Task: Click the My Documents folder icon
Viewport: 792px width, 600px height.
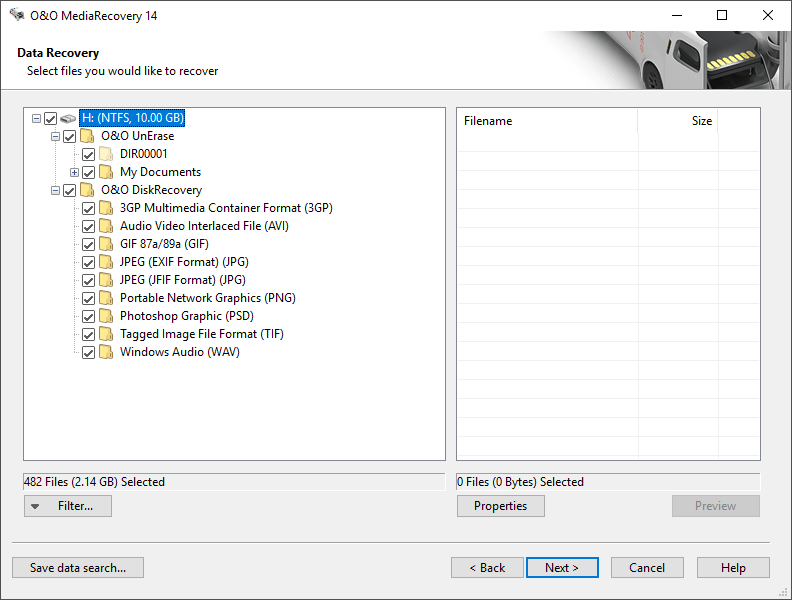Action: pyautogui.click(x=106, y=172)
